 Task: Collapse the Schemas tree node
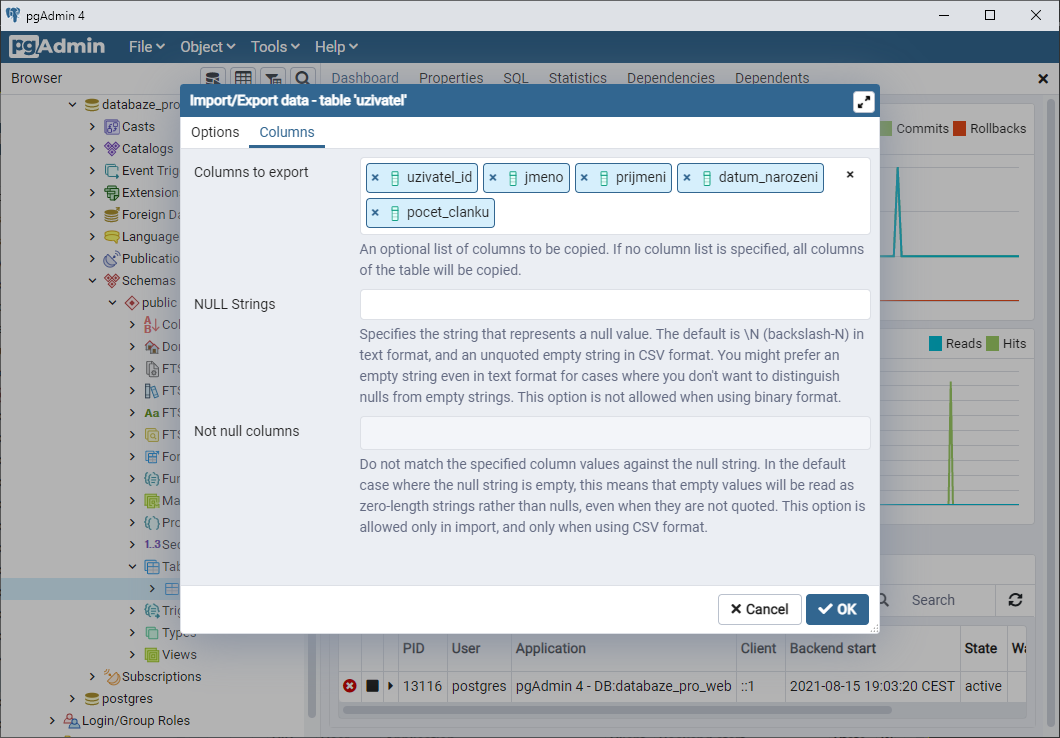pyautogui.click(x=92, y=280)
